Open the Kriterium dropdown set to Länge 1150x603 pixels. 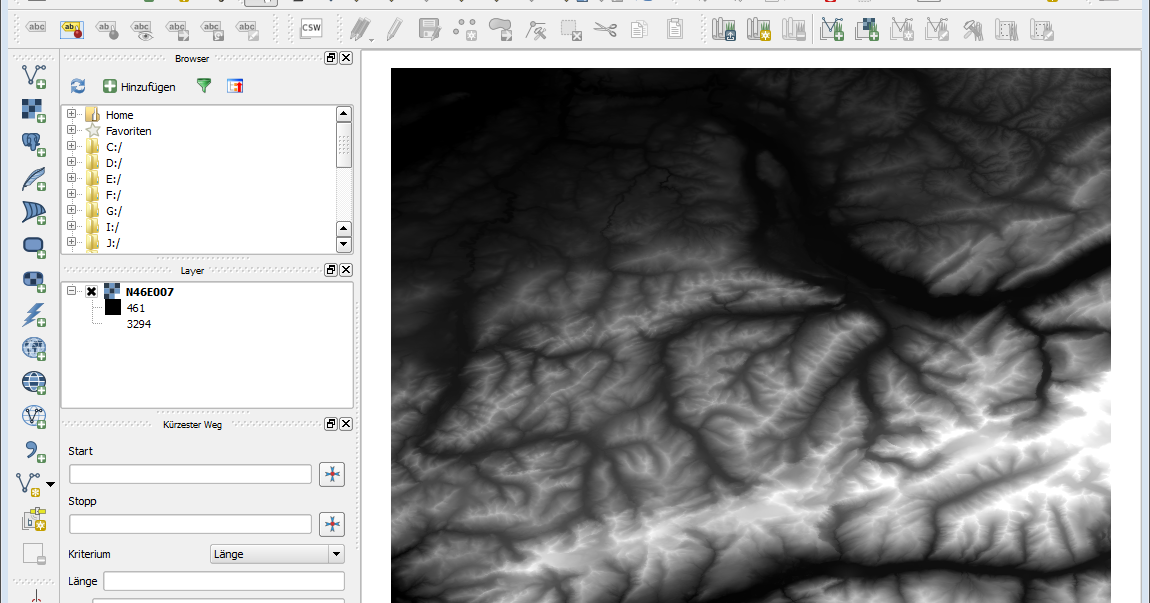point(277,554)
